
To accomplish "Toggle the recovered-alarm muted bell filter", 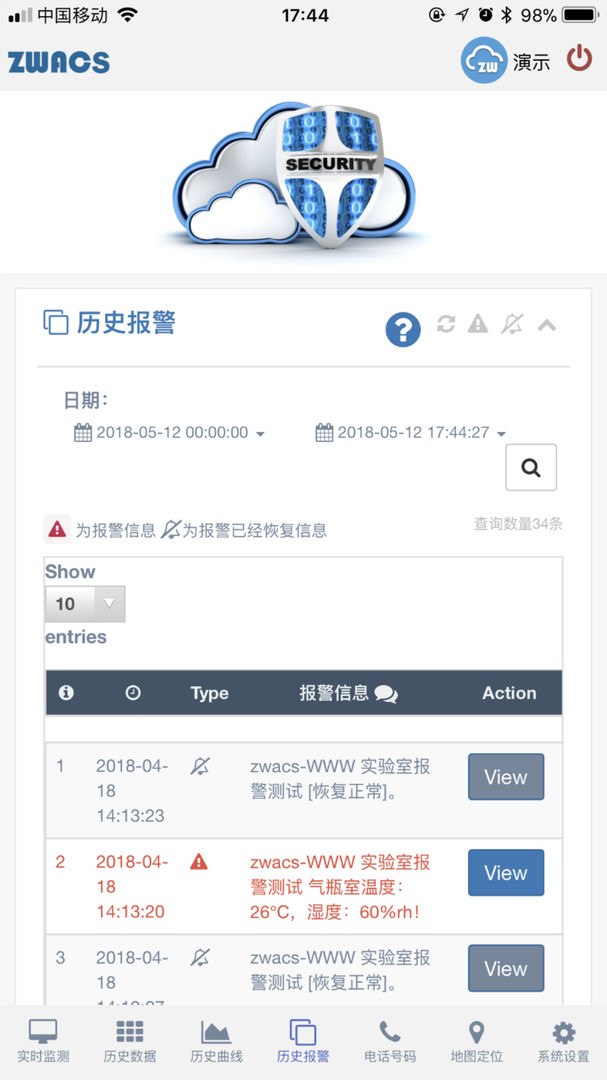I will click(x=512, y=324).
